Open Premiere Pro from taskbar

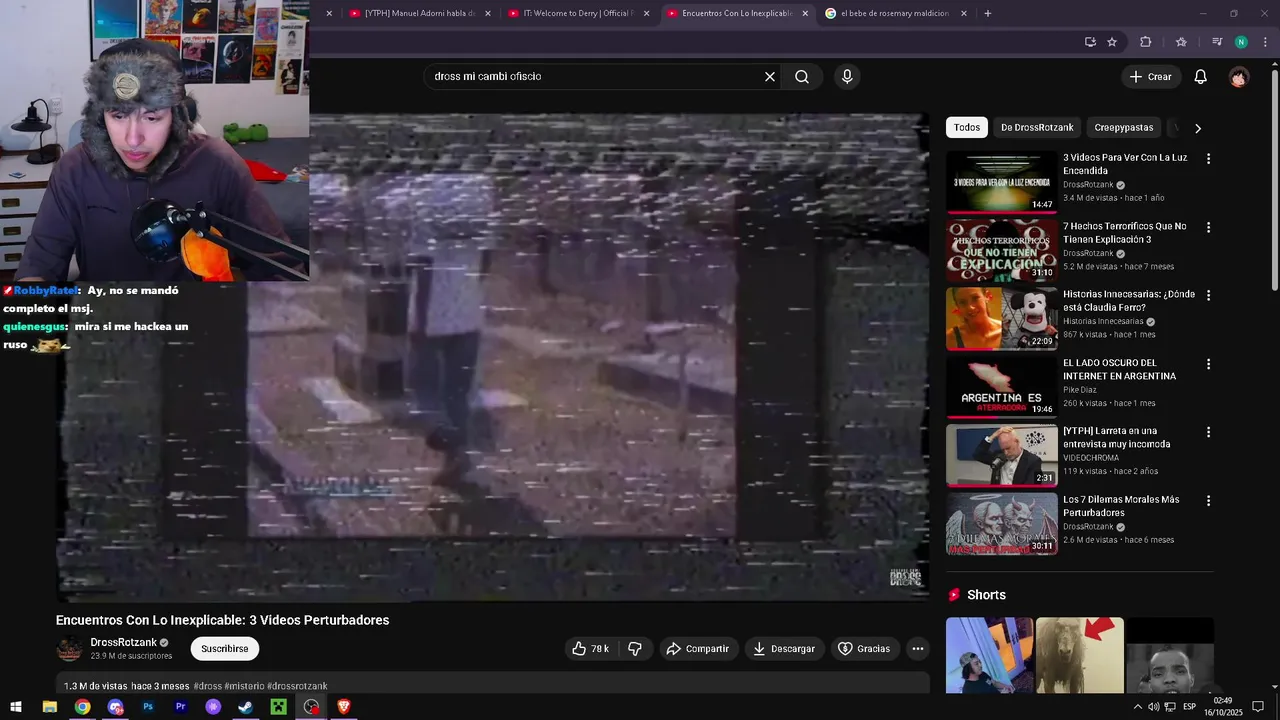181,707
